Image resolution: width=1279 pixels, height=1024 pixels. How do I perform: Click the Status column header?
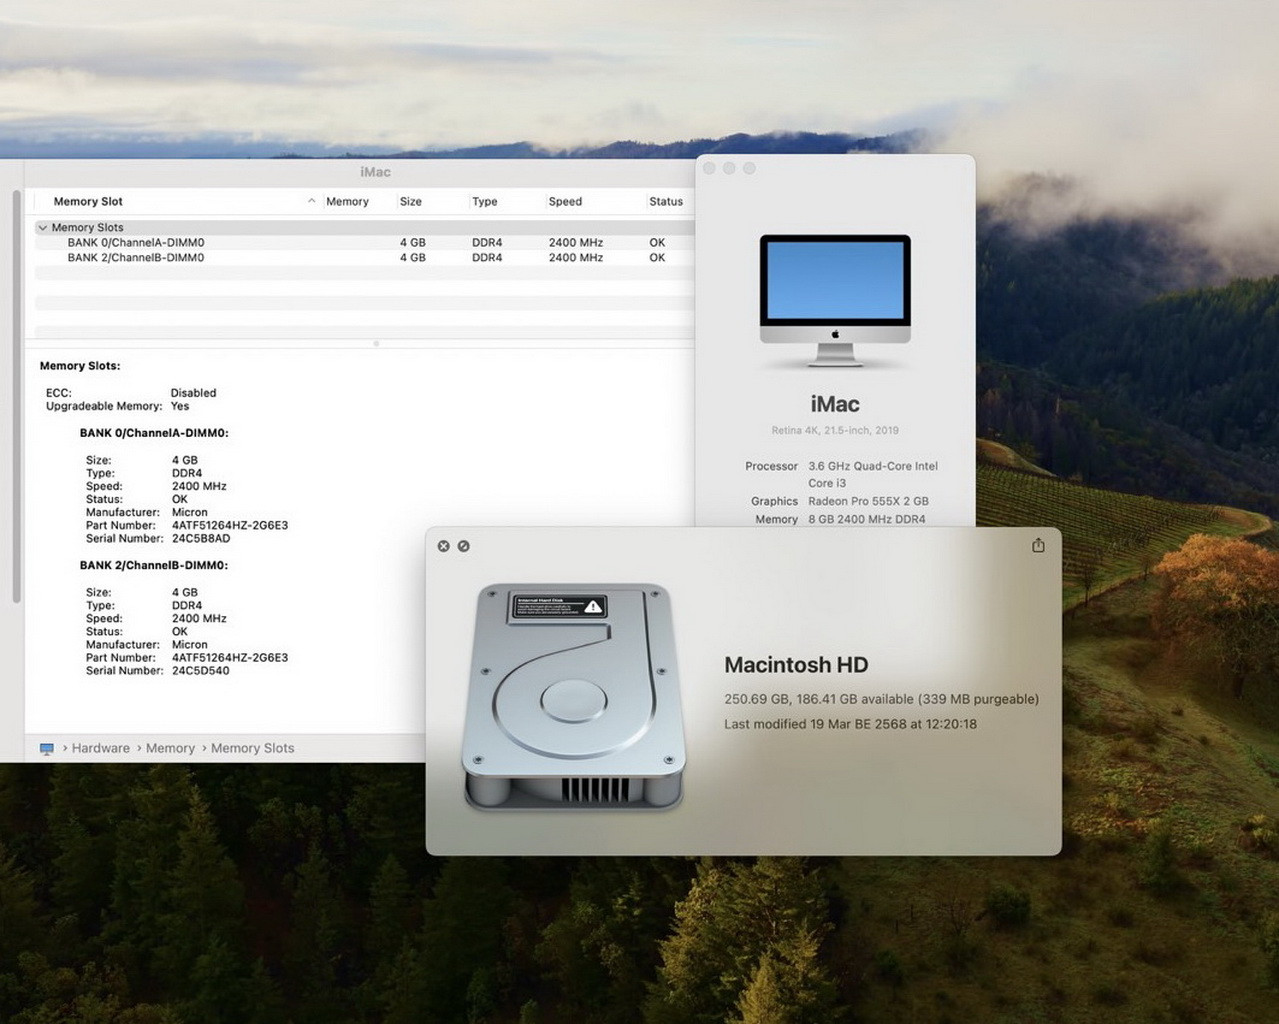[x=666, y=201]
